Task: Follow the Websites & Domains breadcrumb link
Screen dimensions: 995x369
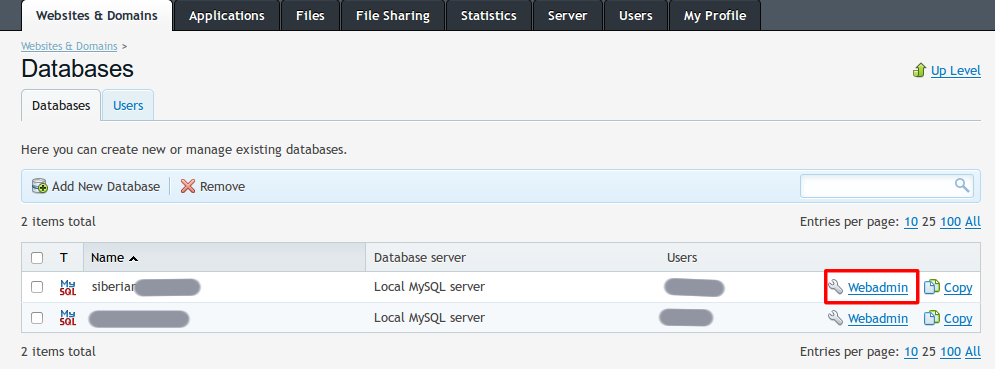Action: (69, 46)
